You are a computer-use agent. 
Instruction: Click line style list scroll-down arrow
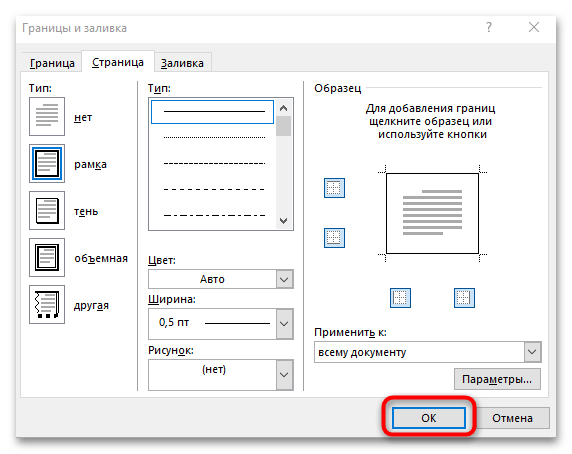click(x=283, y=221)
